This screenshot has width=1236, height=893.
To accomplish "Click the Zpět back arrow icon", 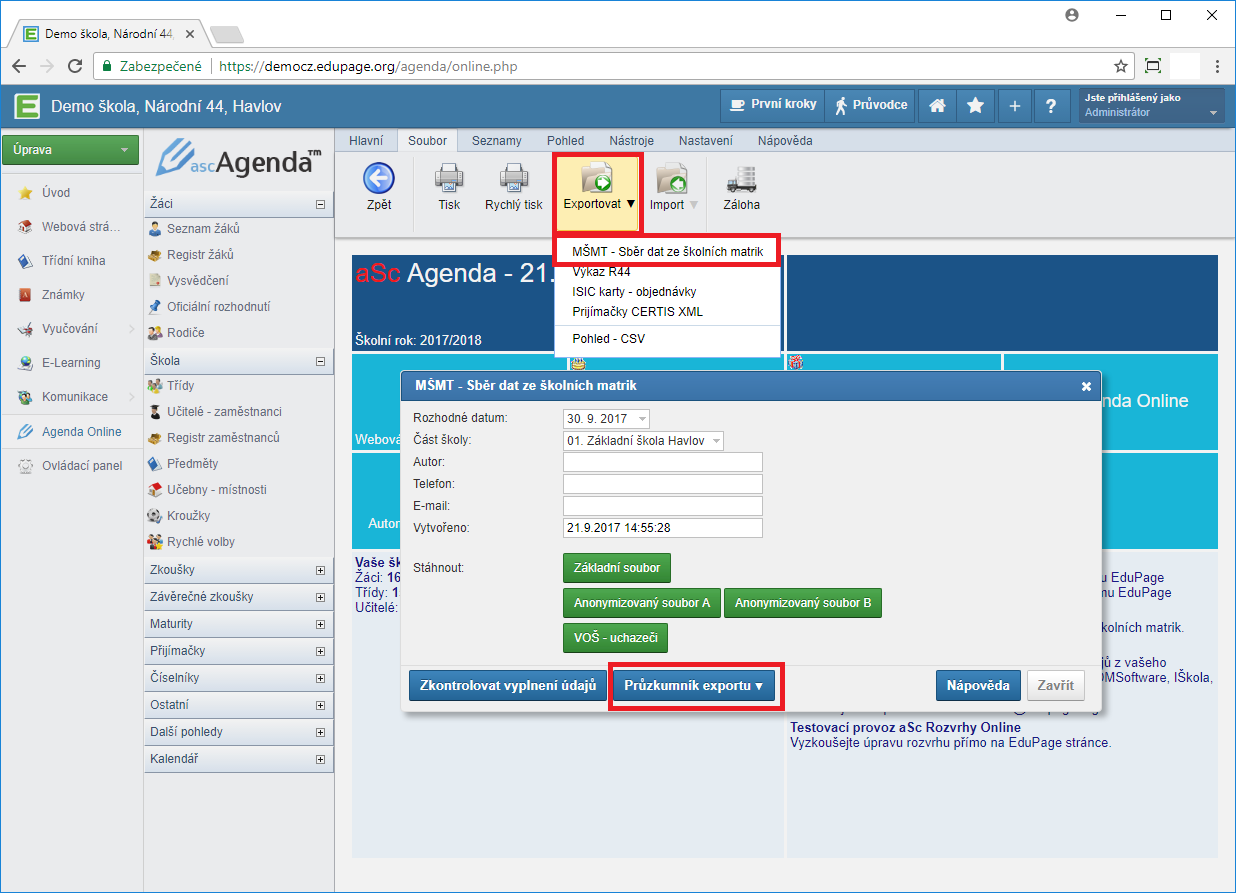I will click(378, 178).
